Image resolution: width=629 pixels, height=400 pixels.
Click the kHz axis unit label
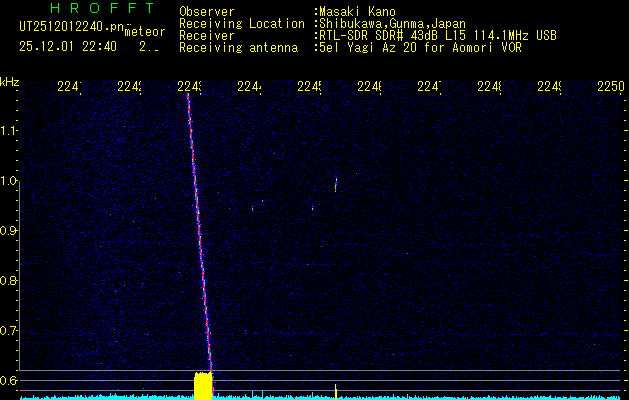tap(10, 82)
